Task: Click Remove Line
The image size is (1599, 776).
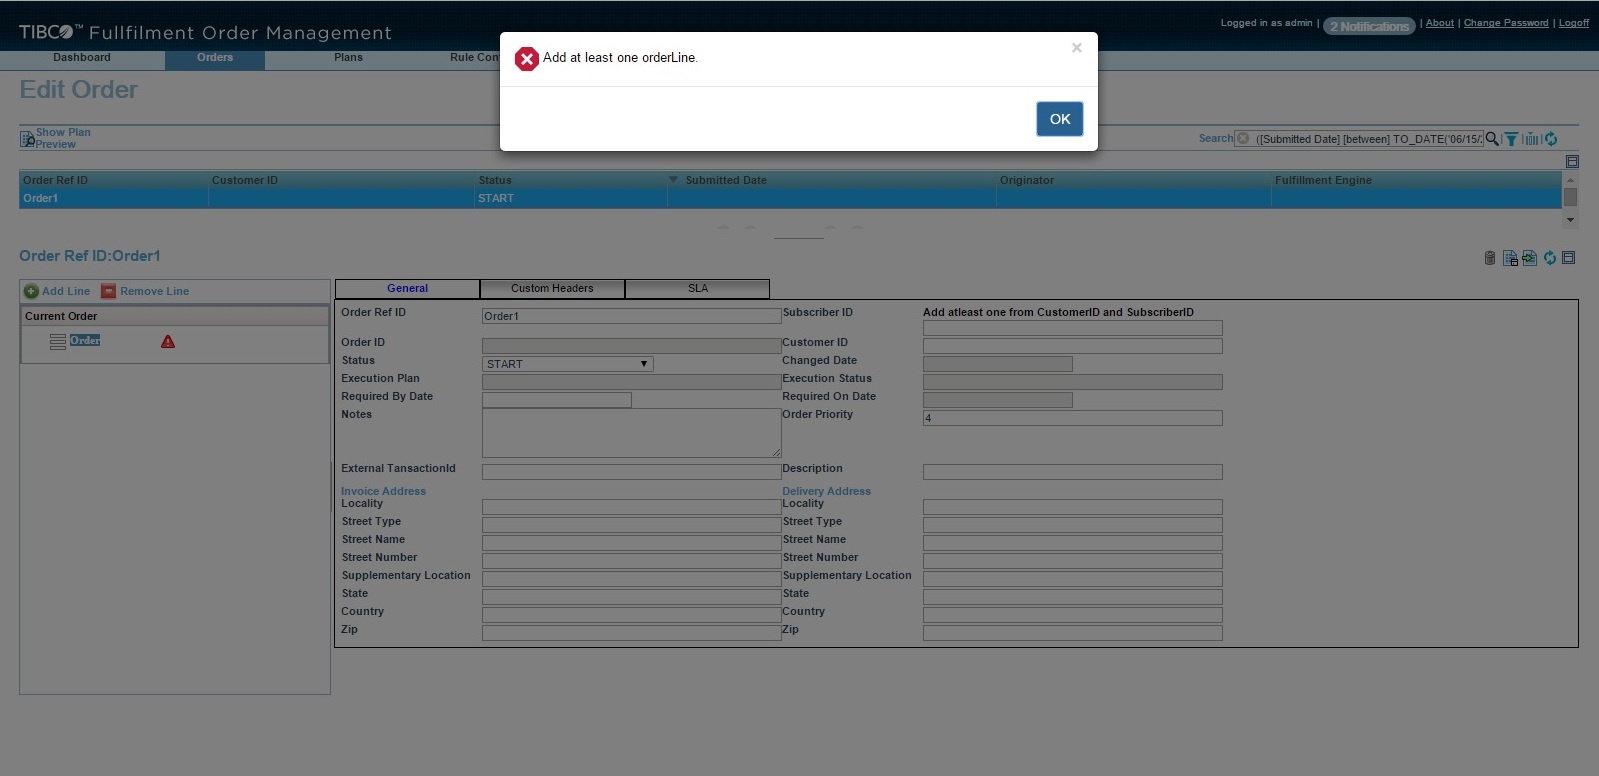Action: [x=145, y=291]
